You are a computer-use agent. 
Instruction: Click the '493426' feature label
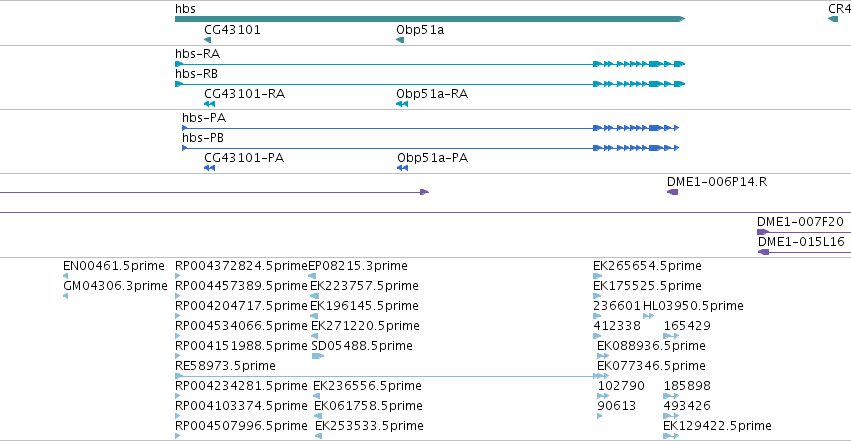[687, 406]
